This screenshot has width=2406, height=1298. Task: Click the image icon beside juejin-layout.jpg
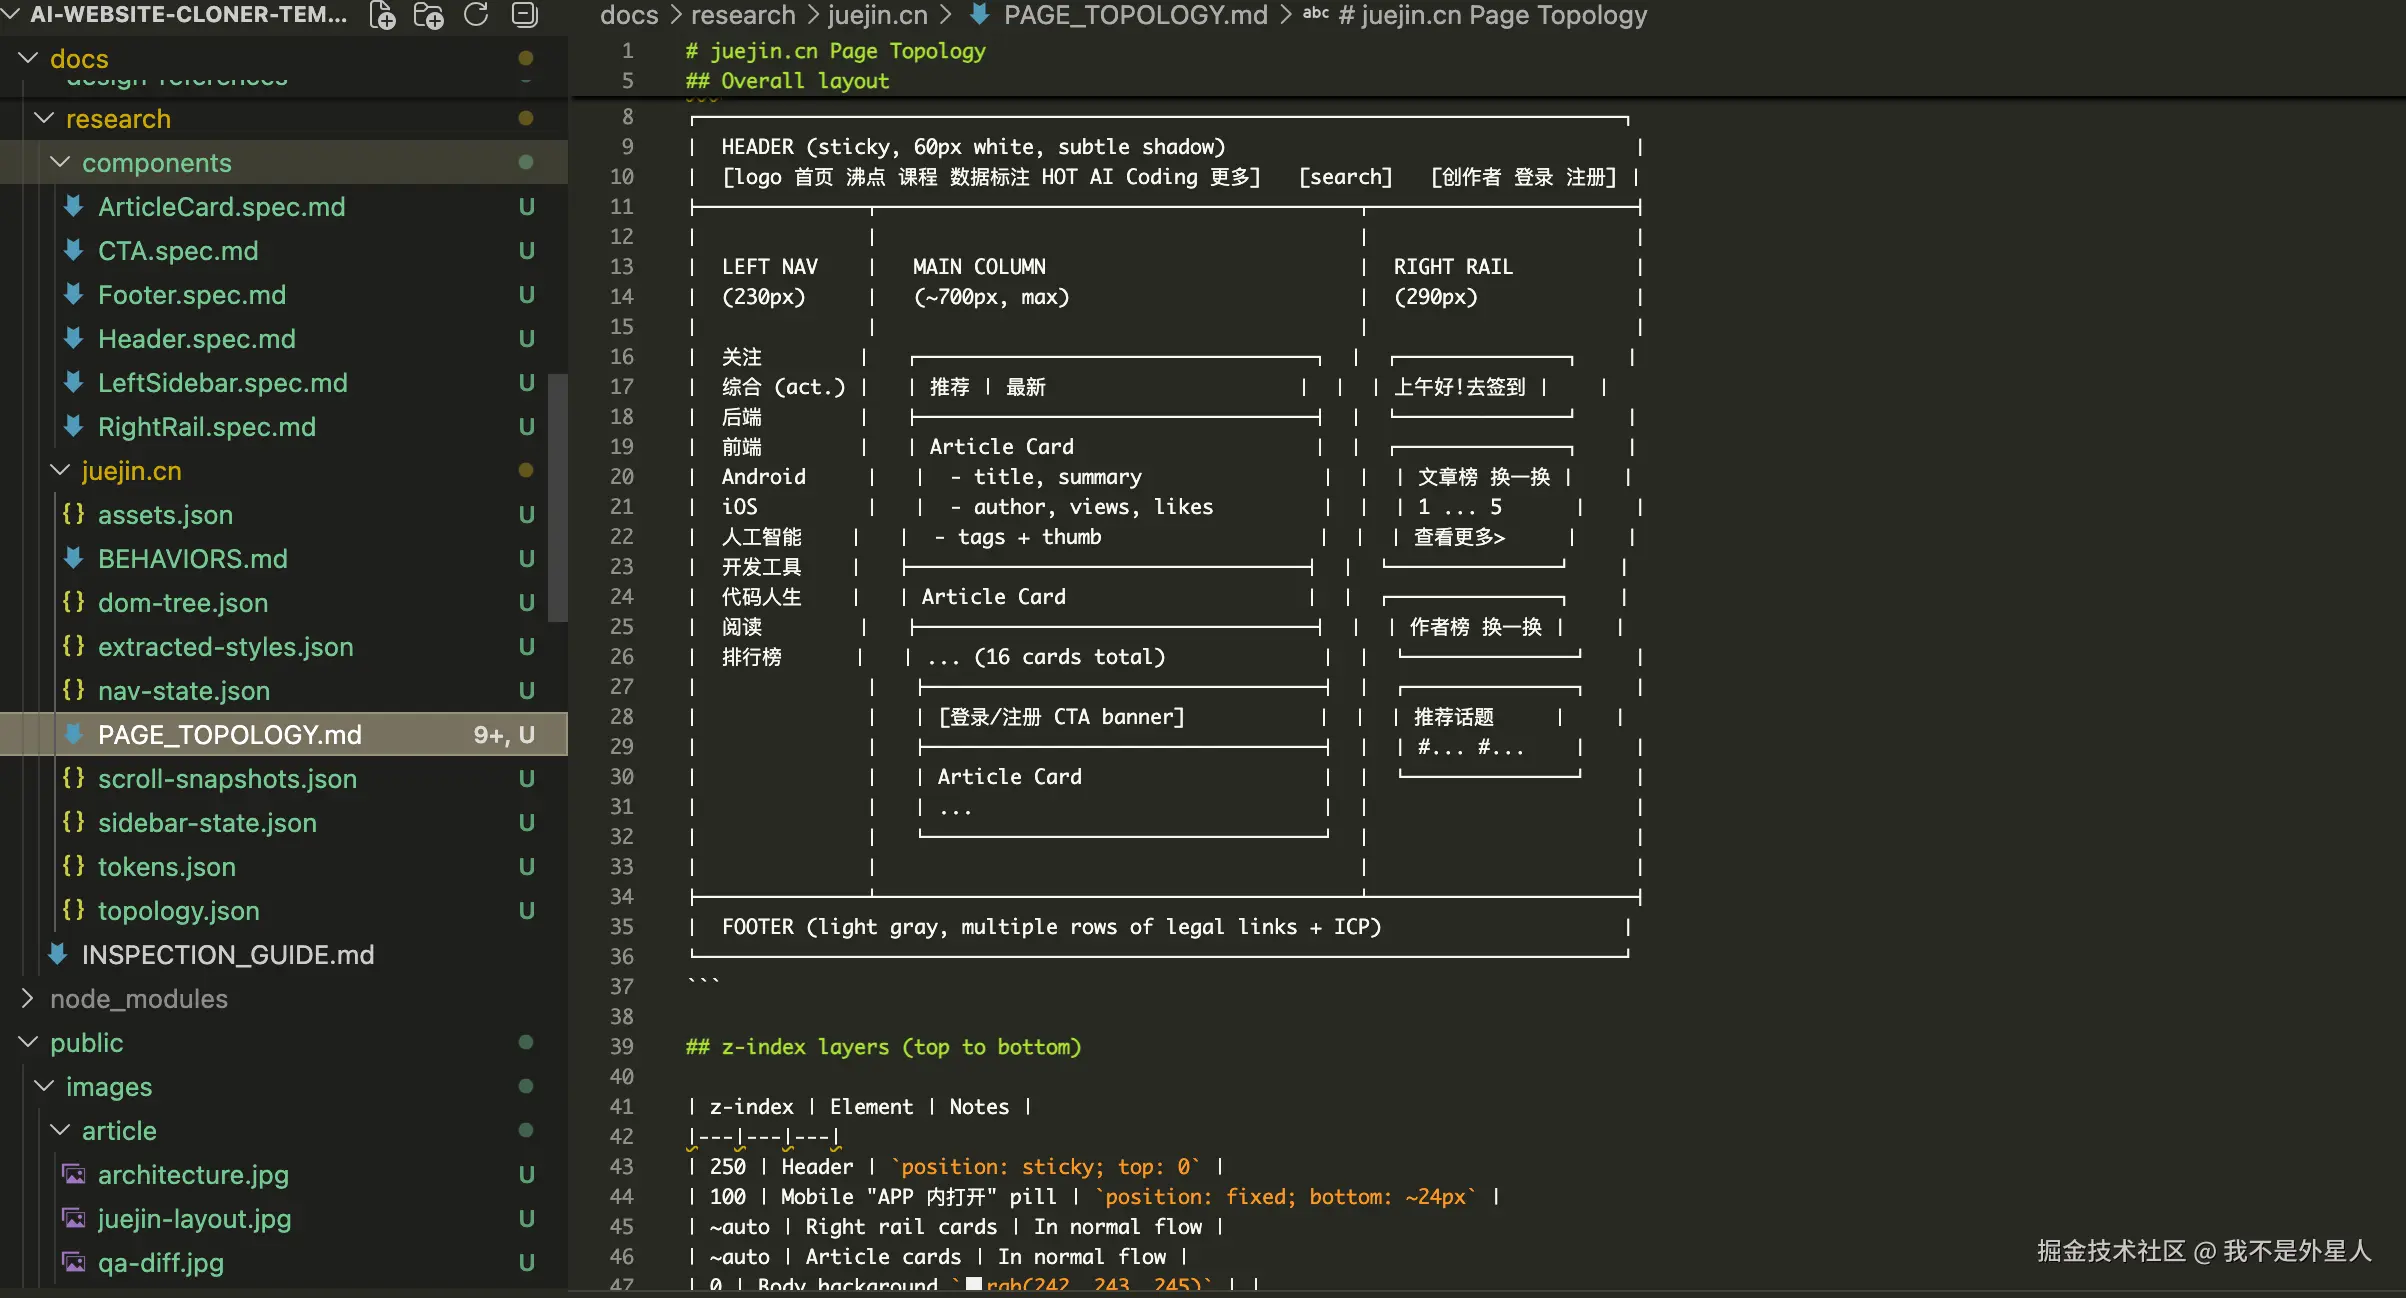point(73,1218)
